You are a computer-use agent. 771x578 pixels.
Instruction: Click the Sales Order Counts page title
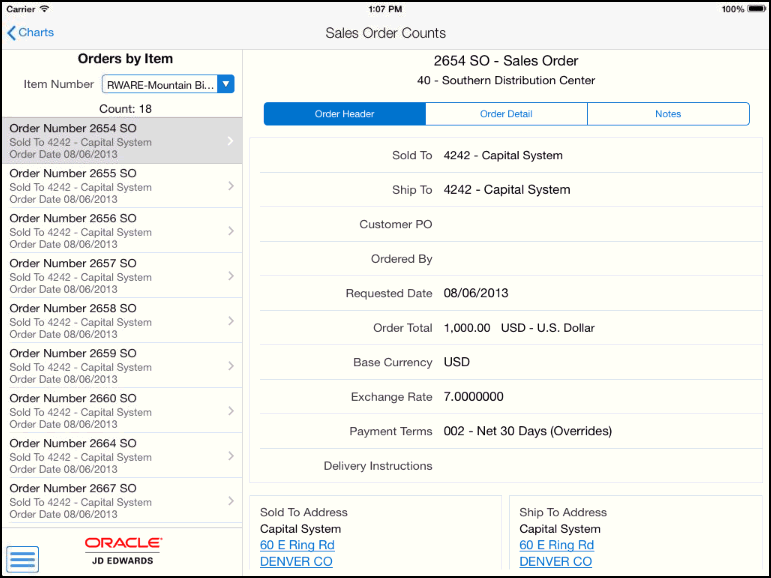(386, 33)
